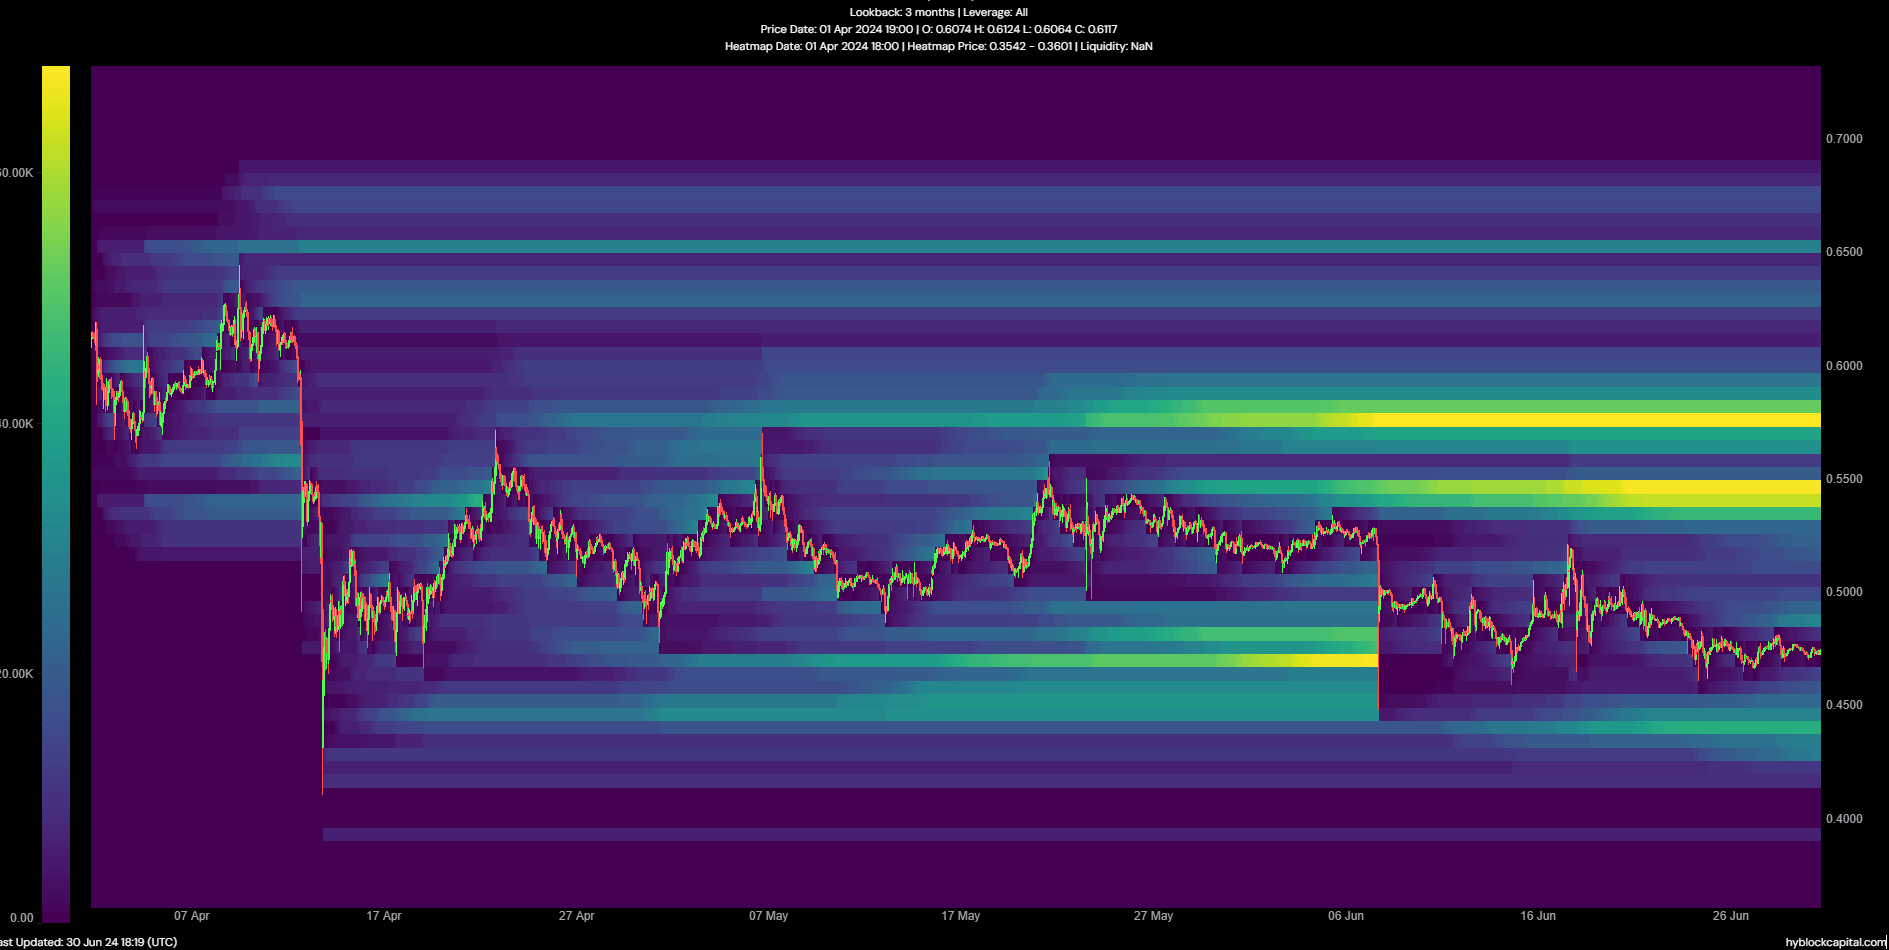
Task: Click the 0.7000 price axis label
Action: [1844, 139]
